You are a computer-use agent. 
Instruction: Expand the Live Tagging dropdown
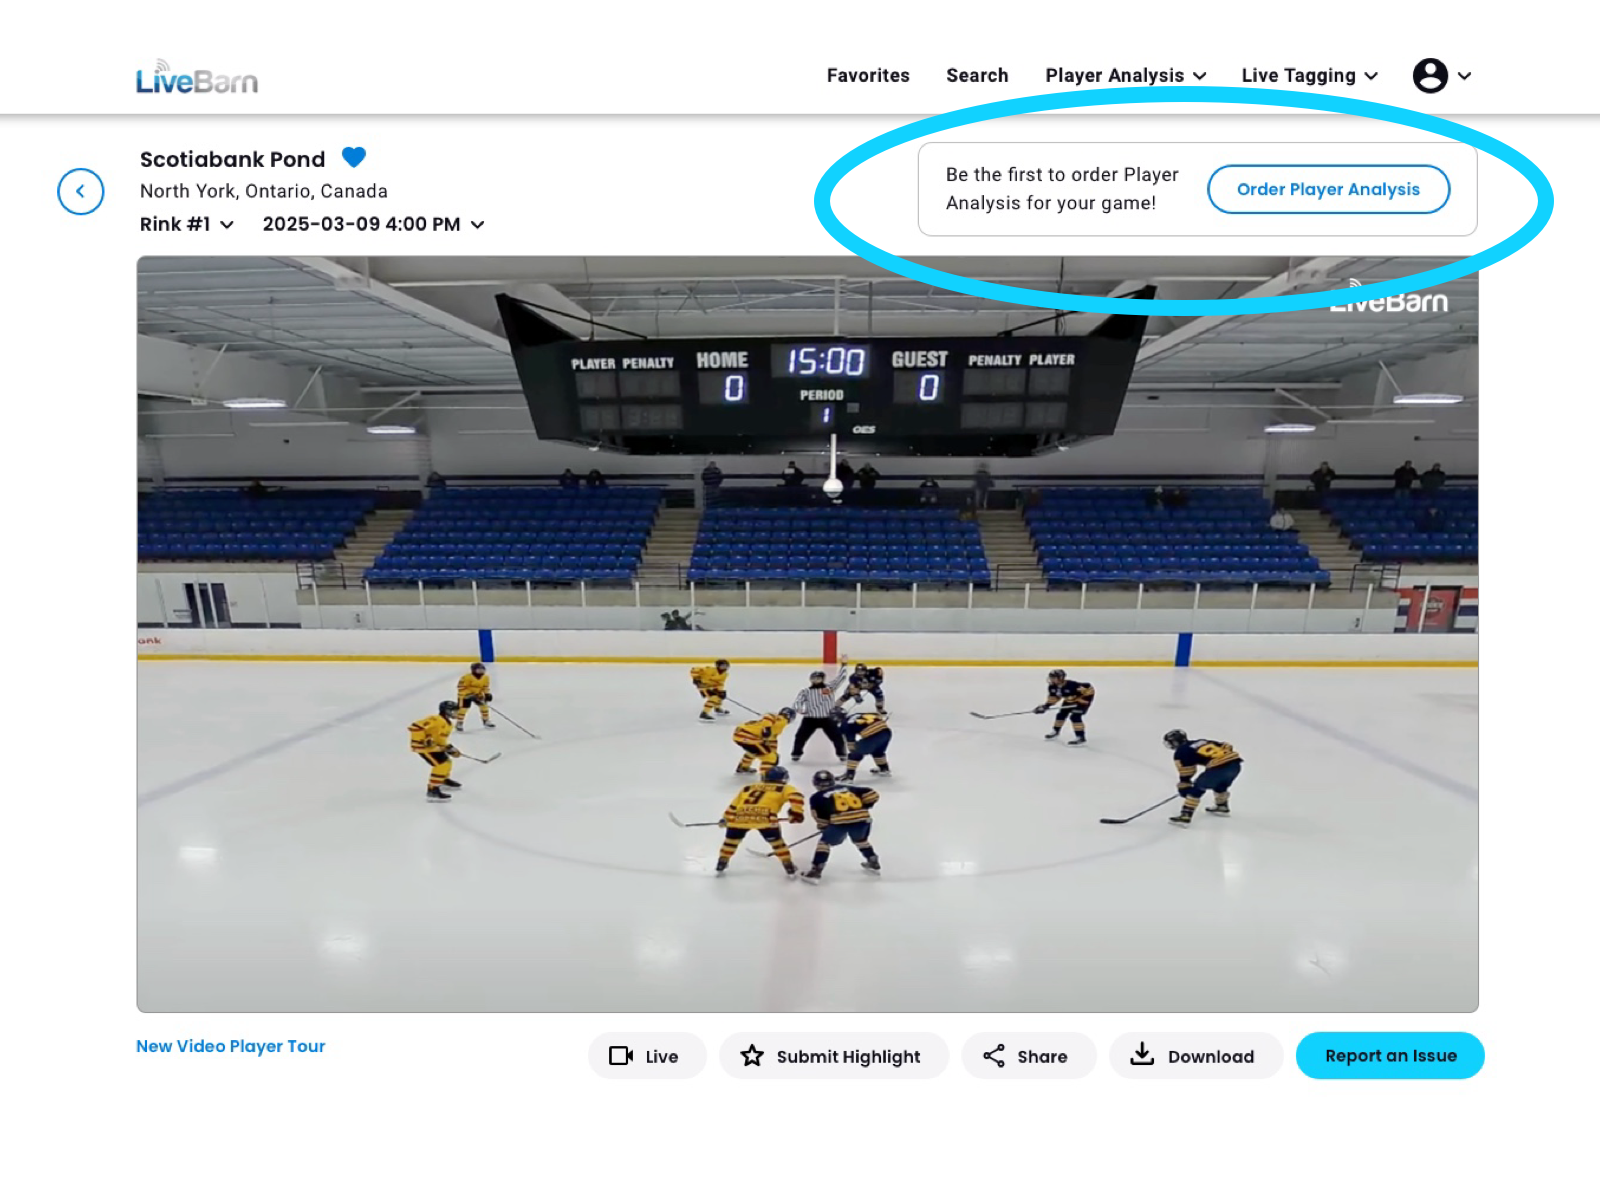tap(1309, 75)
